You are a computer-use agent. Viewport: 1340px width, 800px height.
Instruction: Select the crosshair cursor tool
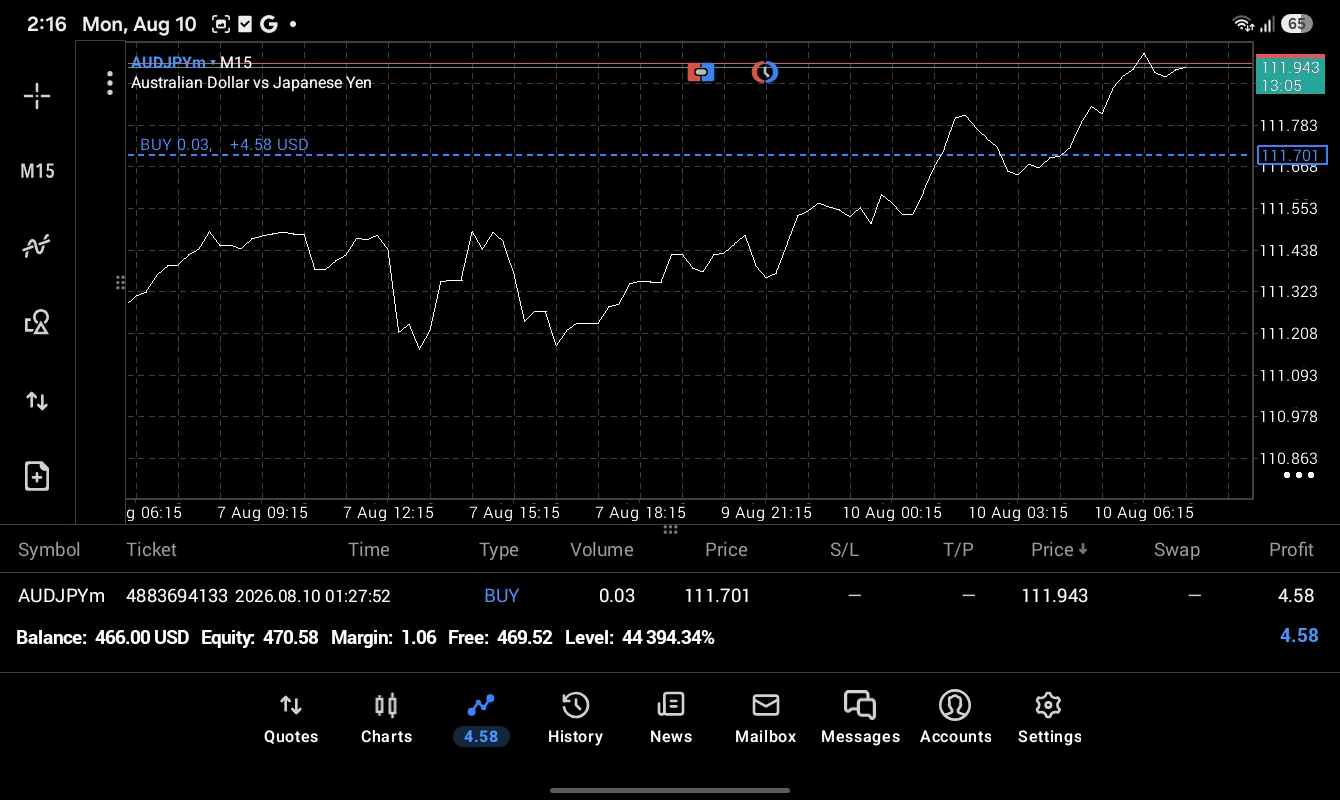pyautogui.click(x=37, y=96)
